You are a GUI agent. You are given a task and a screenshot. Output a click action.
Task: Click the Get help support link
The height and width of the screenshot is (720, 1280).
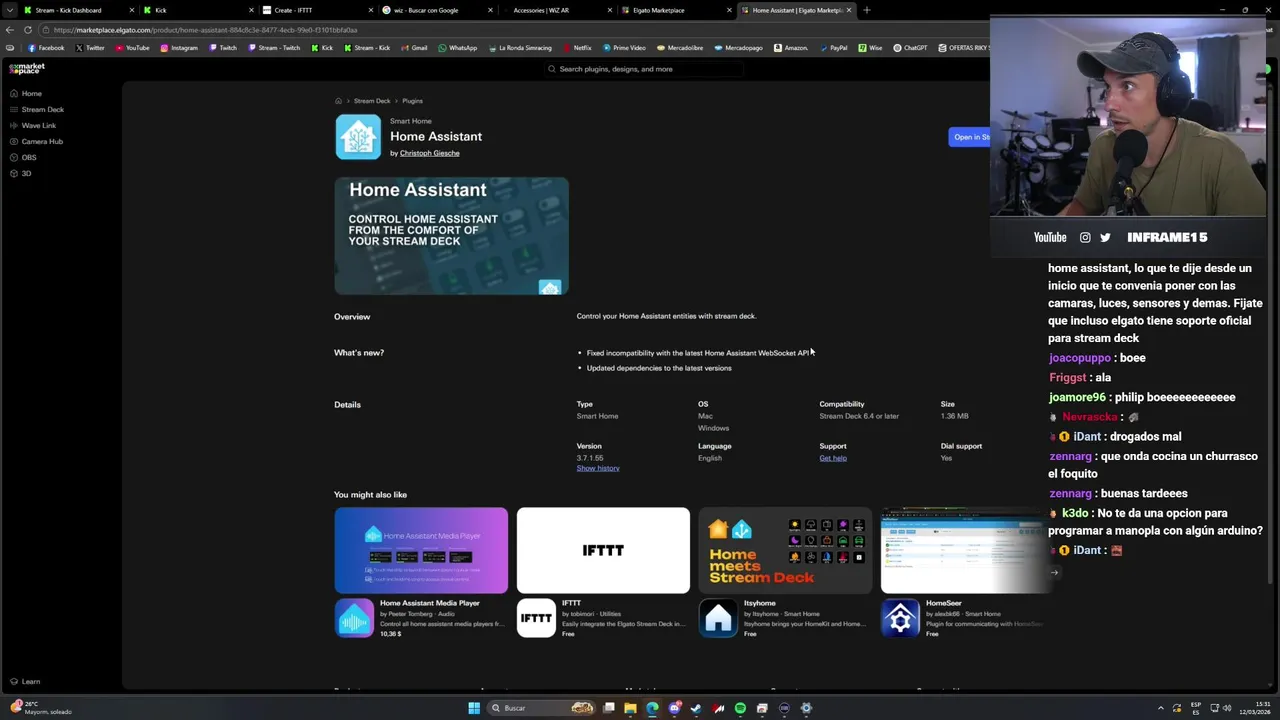[x=833, y=458]
